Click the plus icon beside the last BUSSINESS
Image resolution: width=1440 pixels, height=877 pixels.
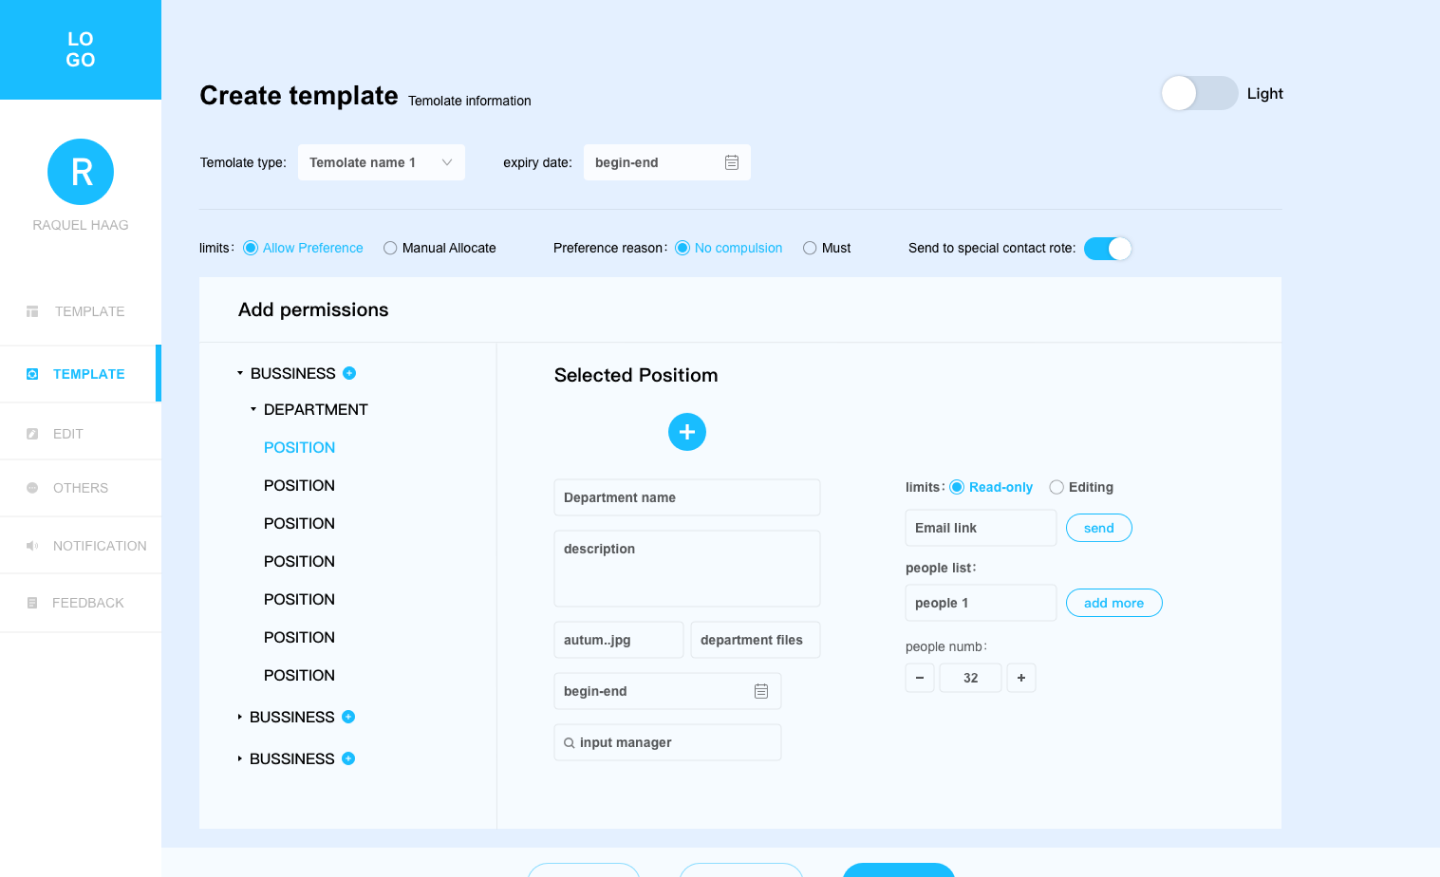[x=348, y=759]
